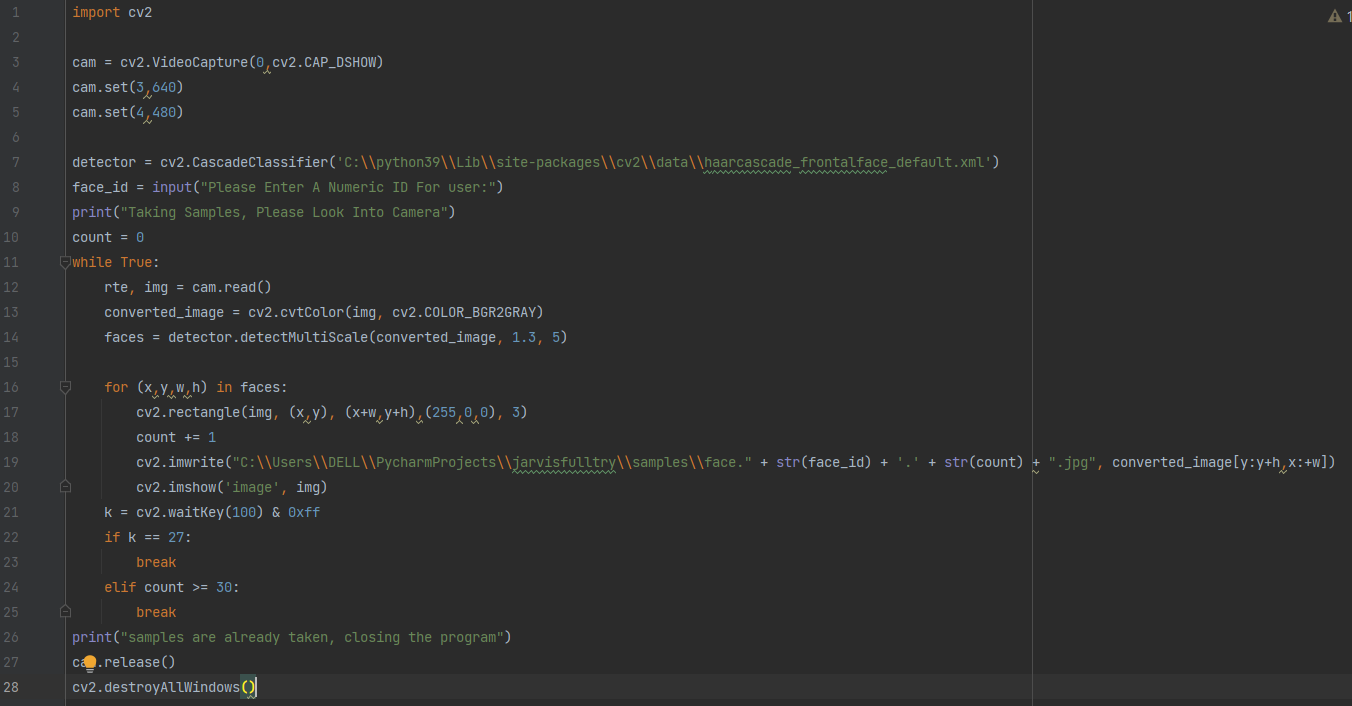Place cursor on 'import cv2' statement

pyautogui.click(x=112, y=12)
